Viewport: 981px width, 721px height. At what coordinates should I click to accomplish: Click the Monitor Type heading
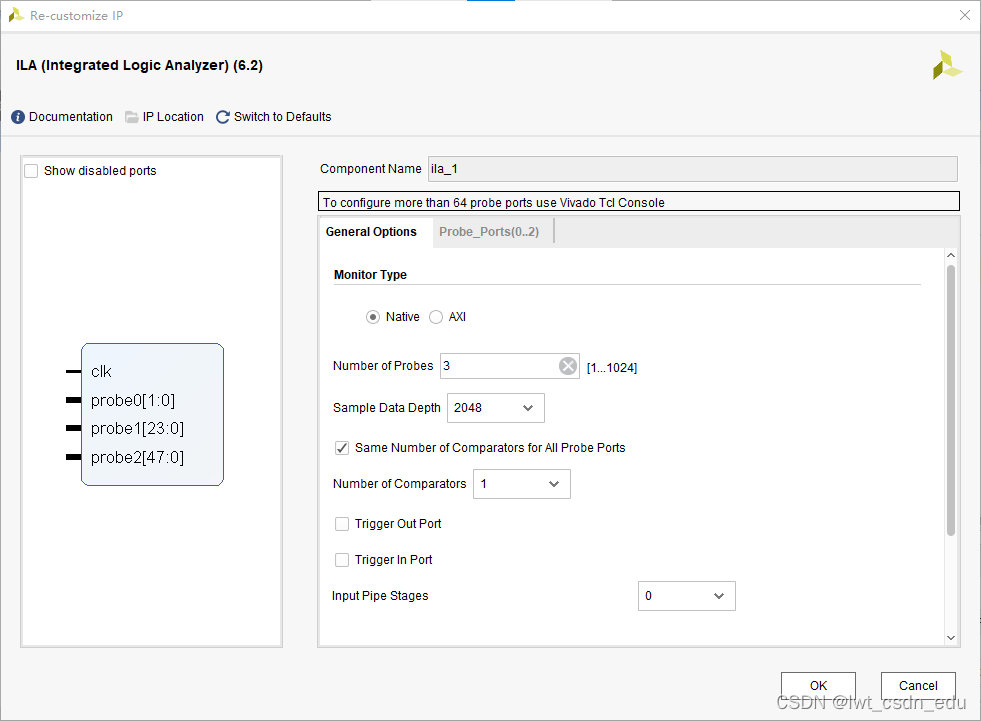[x=370, y=275]
